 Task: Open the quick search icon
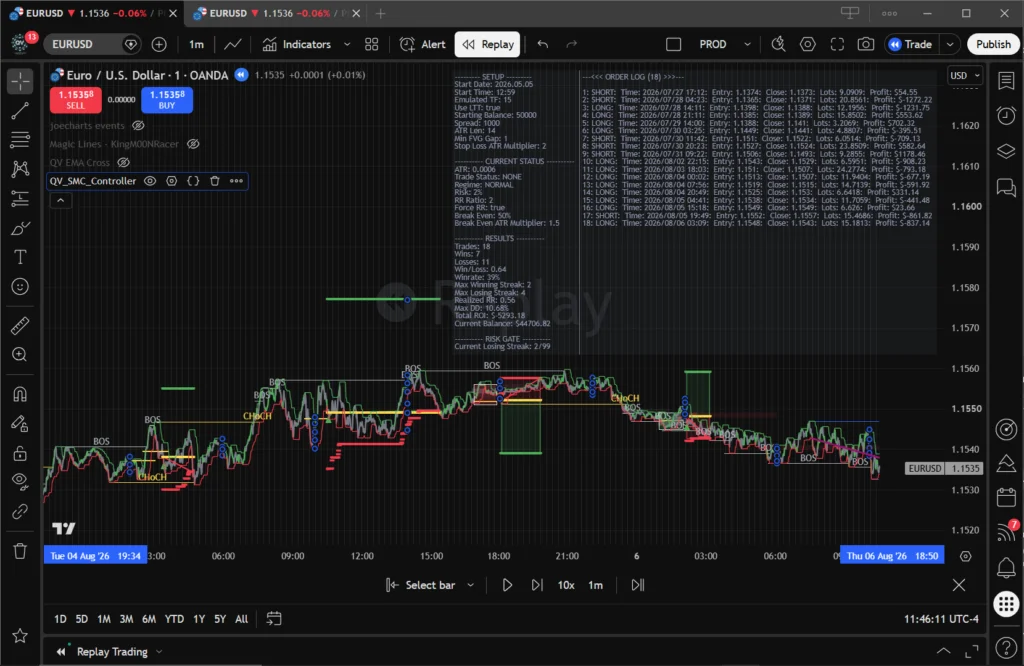pyautogui.click(x=778, y=44)
